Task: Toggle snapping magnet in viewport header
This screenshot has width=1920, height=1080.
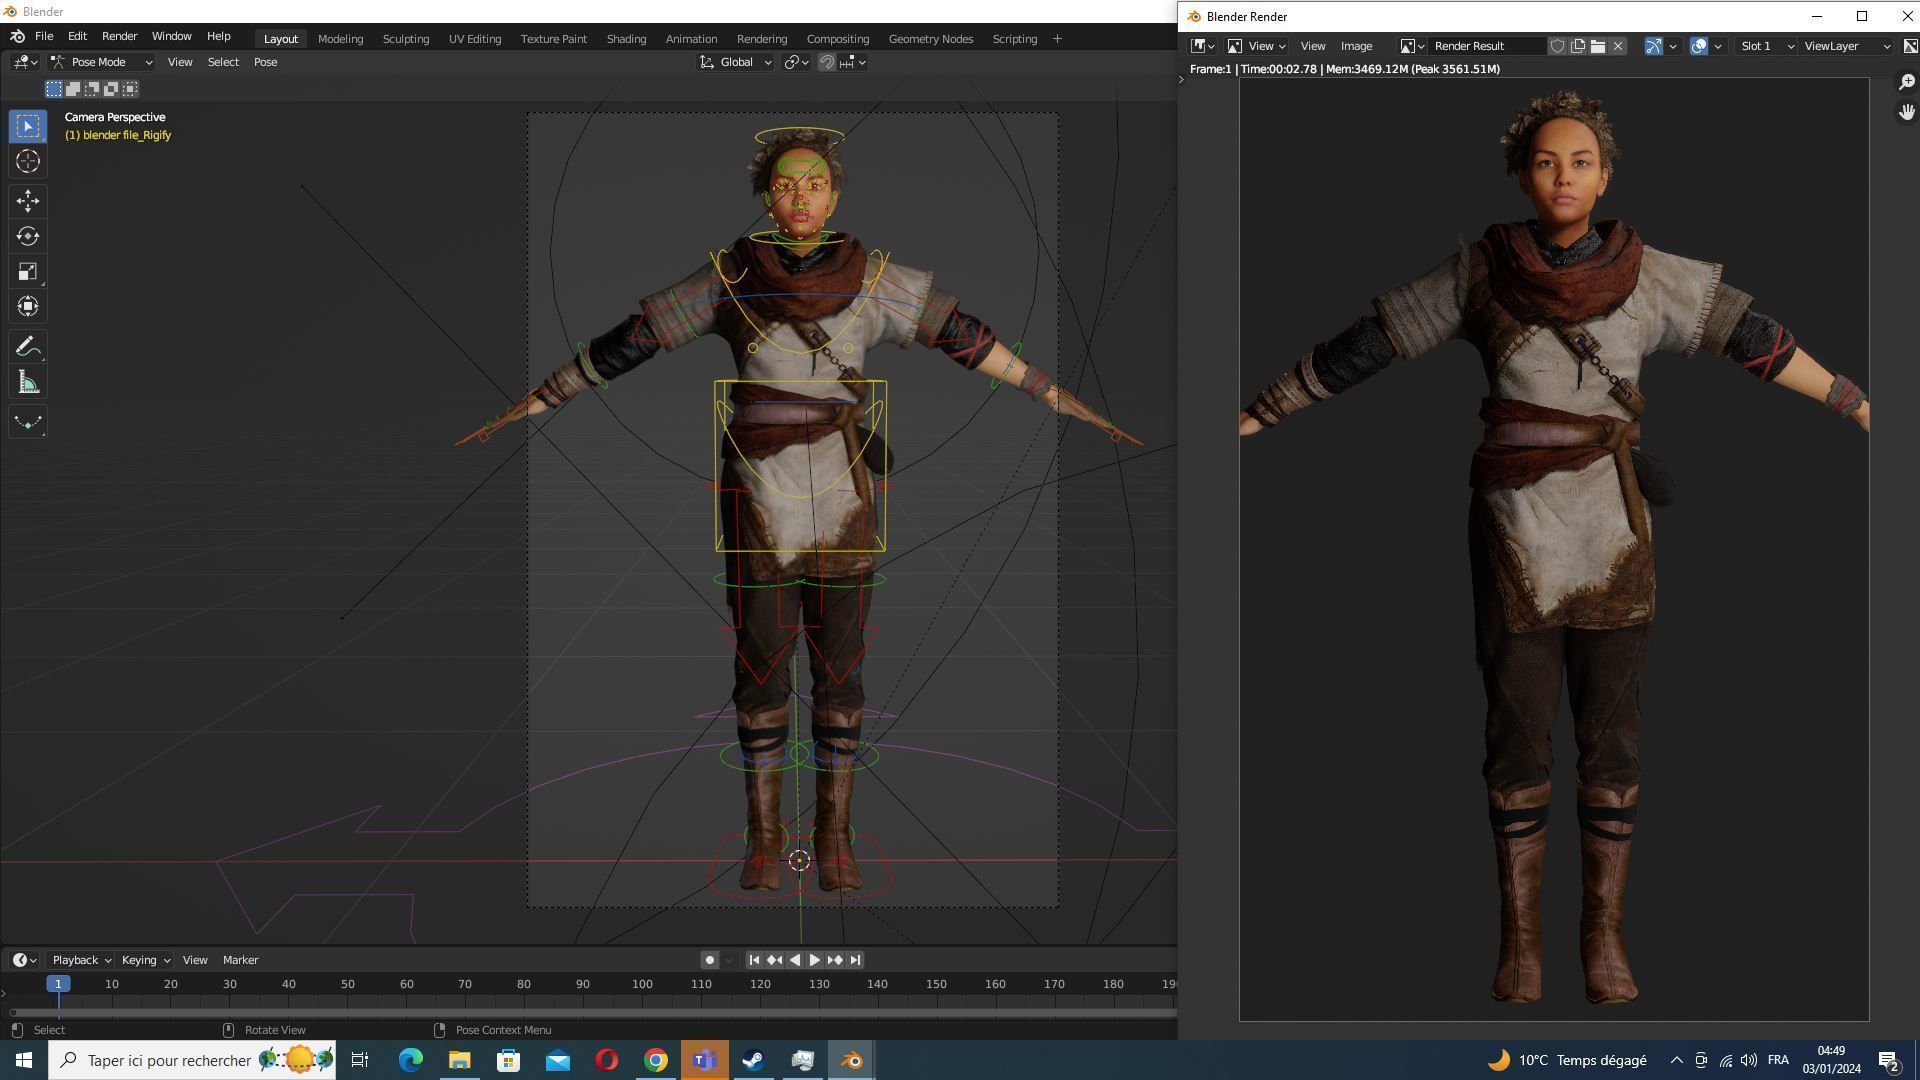Action: pos(827,62)
